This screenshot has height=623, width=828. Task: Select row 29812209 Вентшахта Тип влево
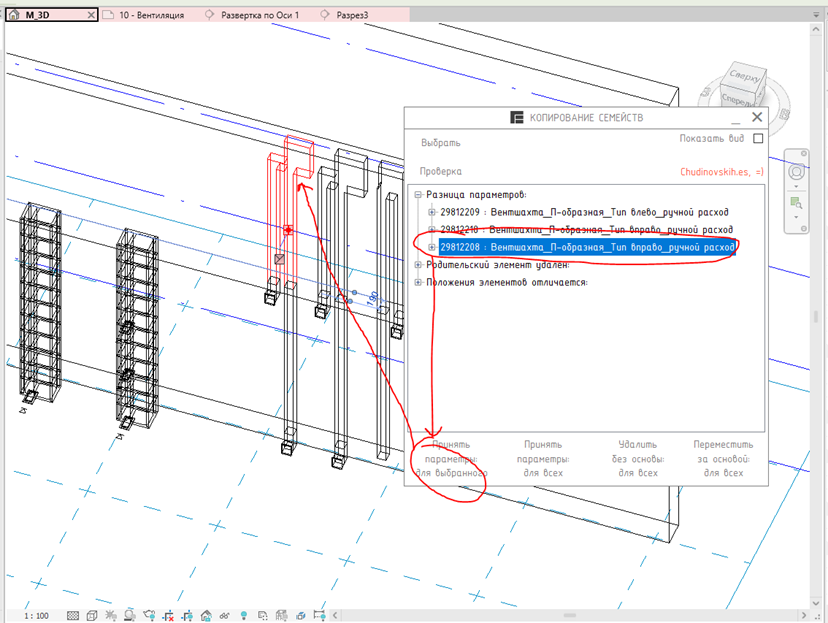pos(584,212)
